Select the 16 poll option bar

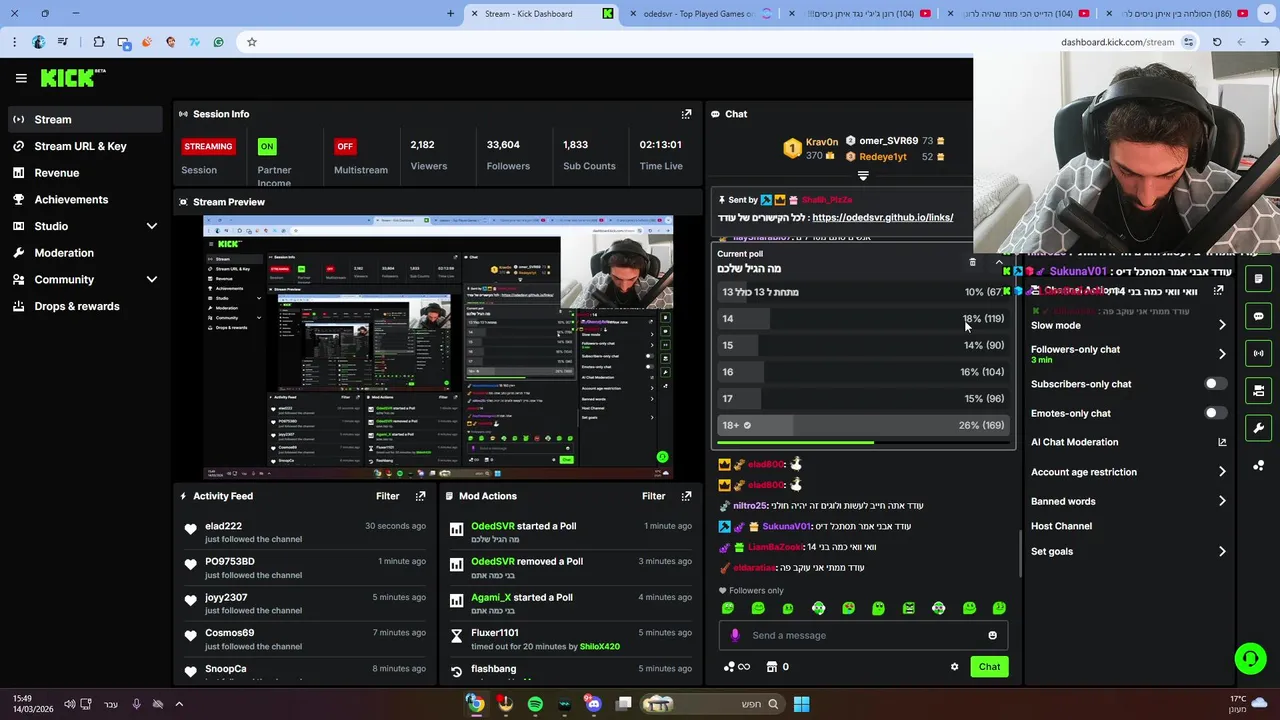pyautogui.click(x=863, y=372)
